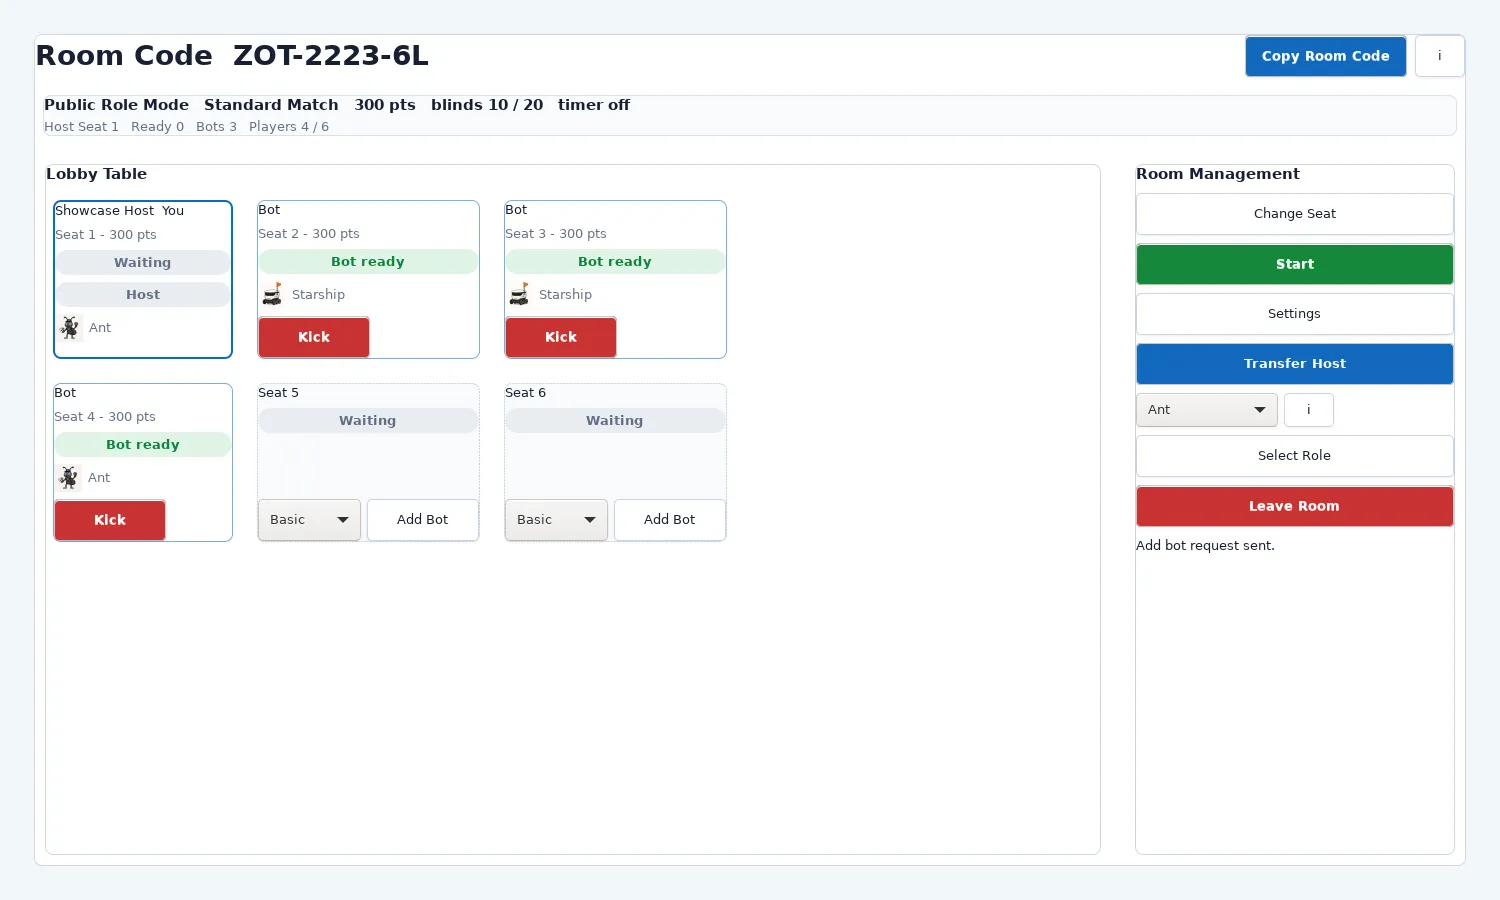1500x900 pixels.
Task: Open the Ant role dropdown
Action: (x=1207, y=410)
